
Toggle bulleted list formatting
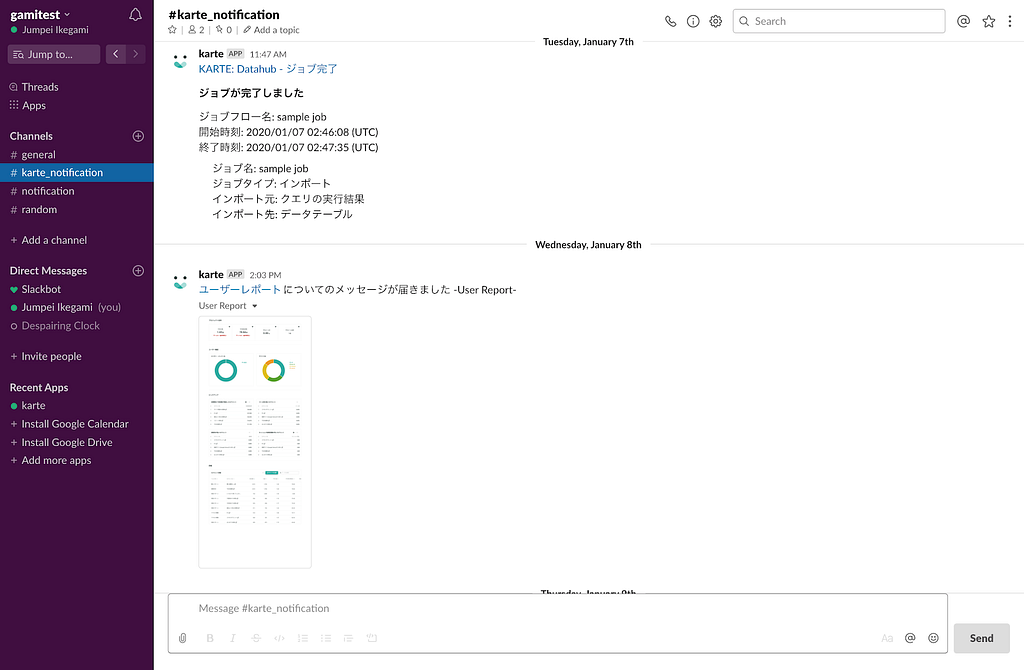(x=326, y=638)
